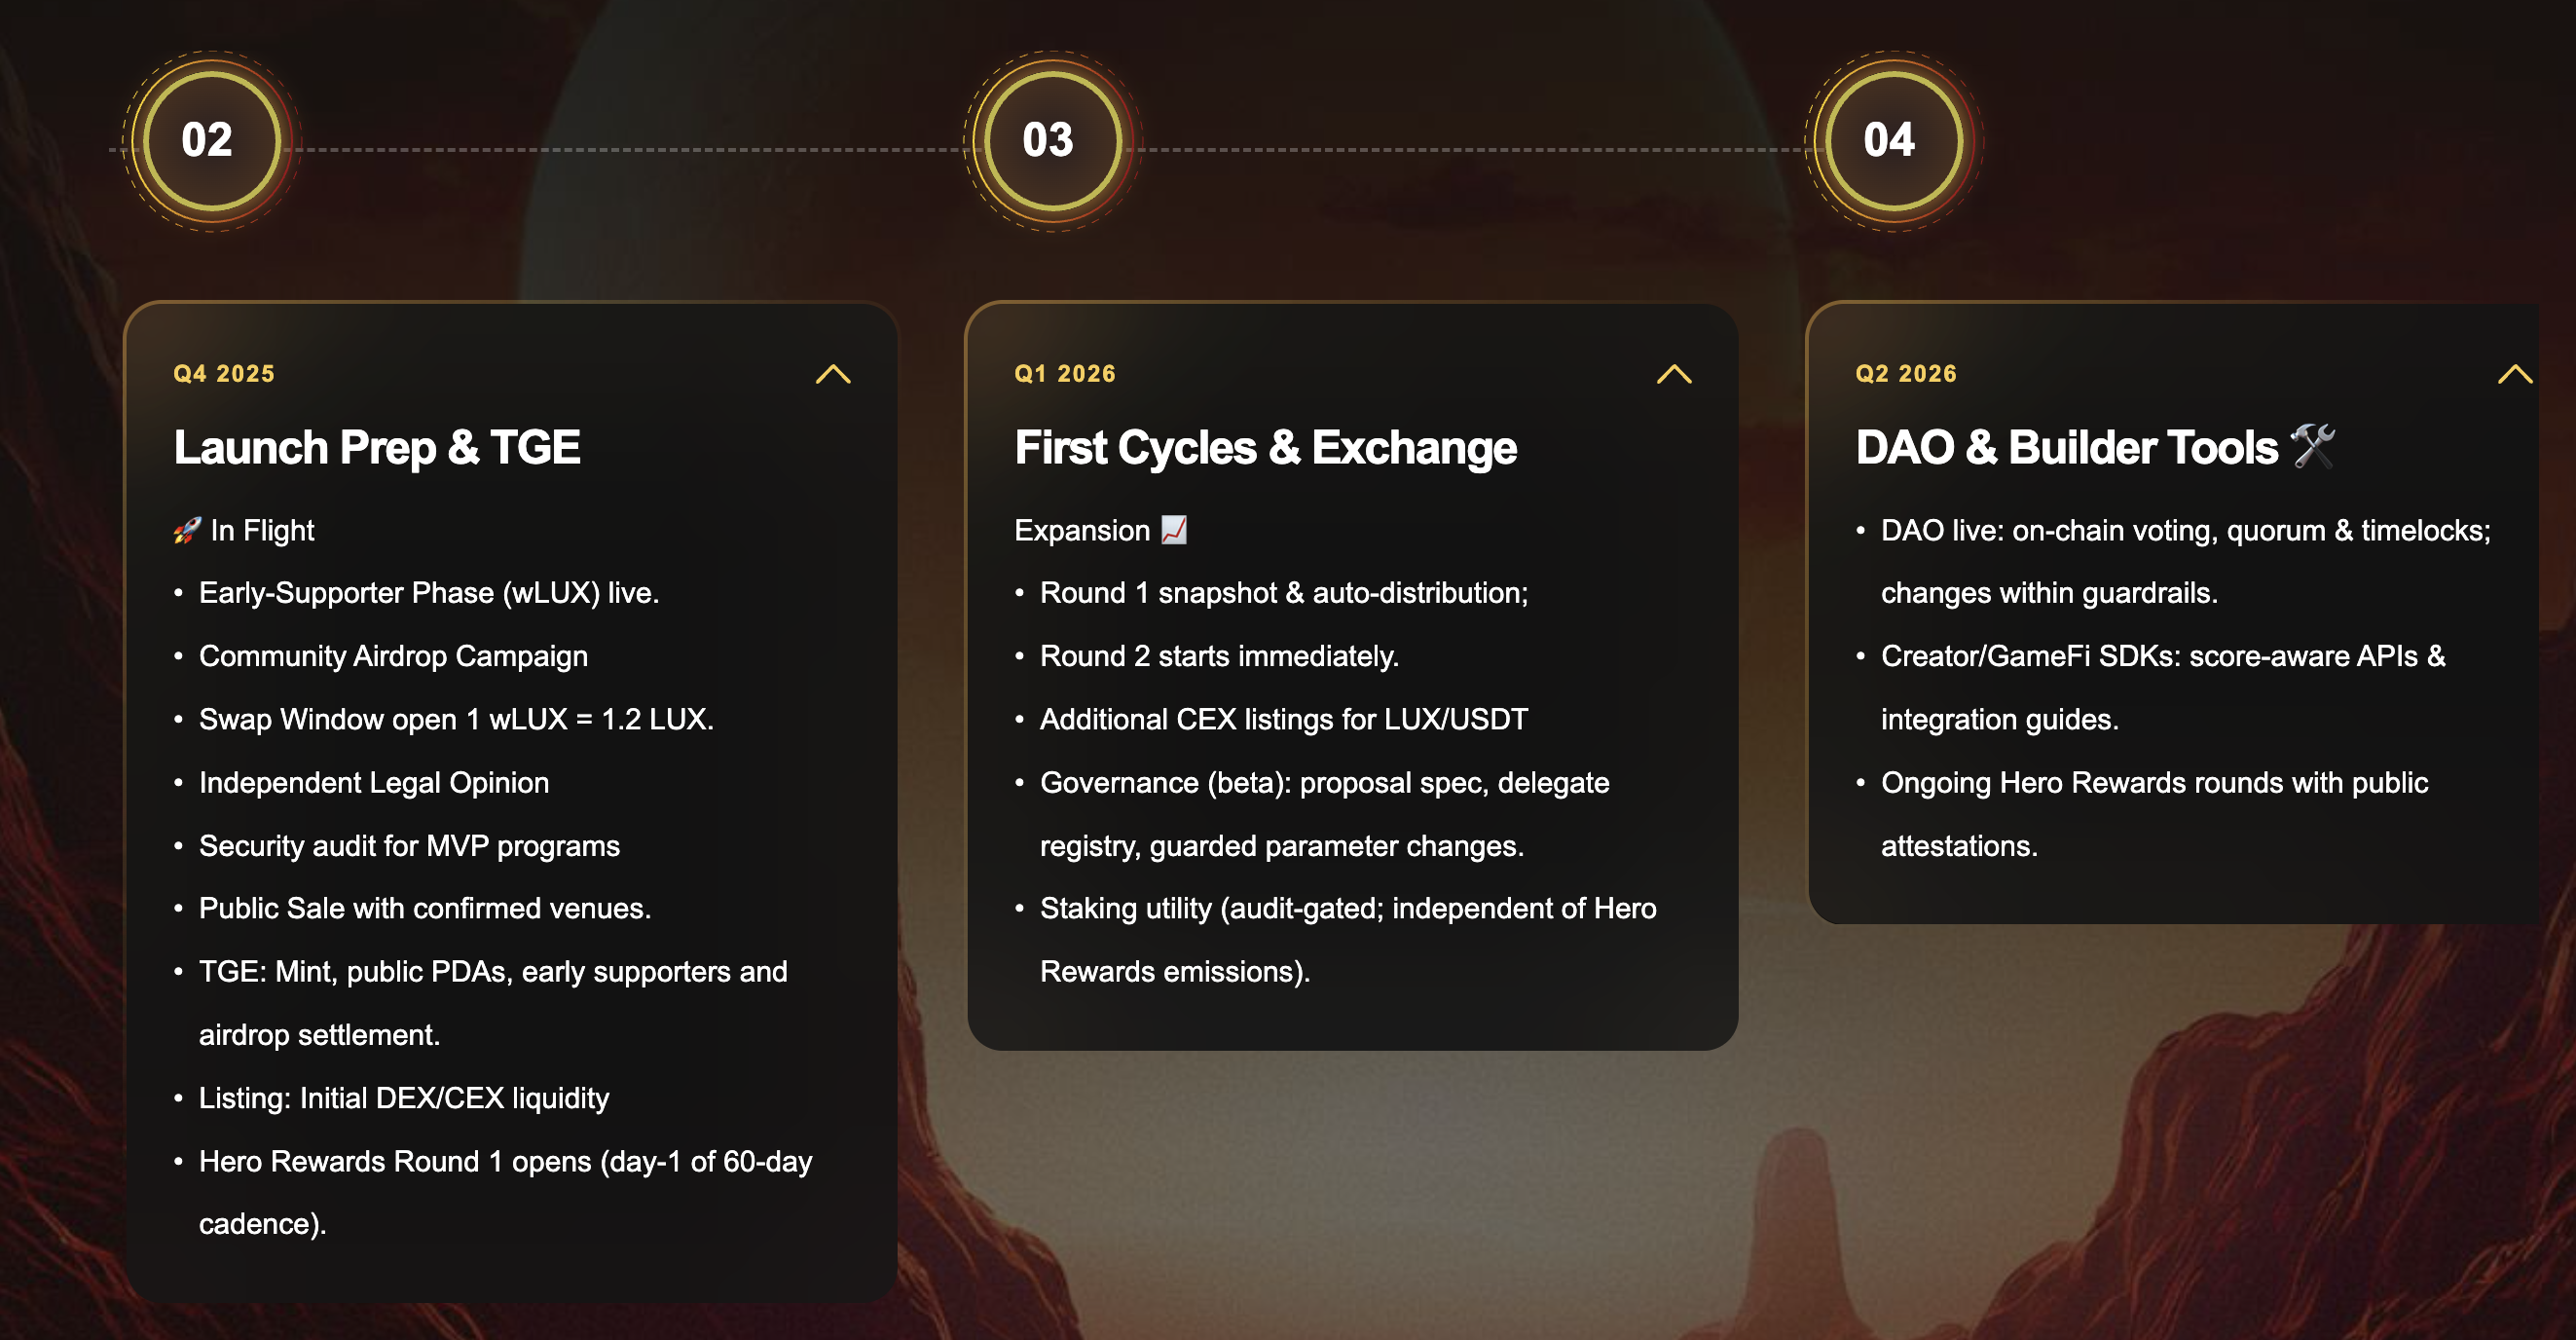Viewport: 2576px width, 1340px height.
Task: Click the 03 roadmap step circle
Action: point(1052,141)
